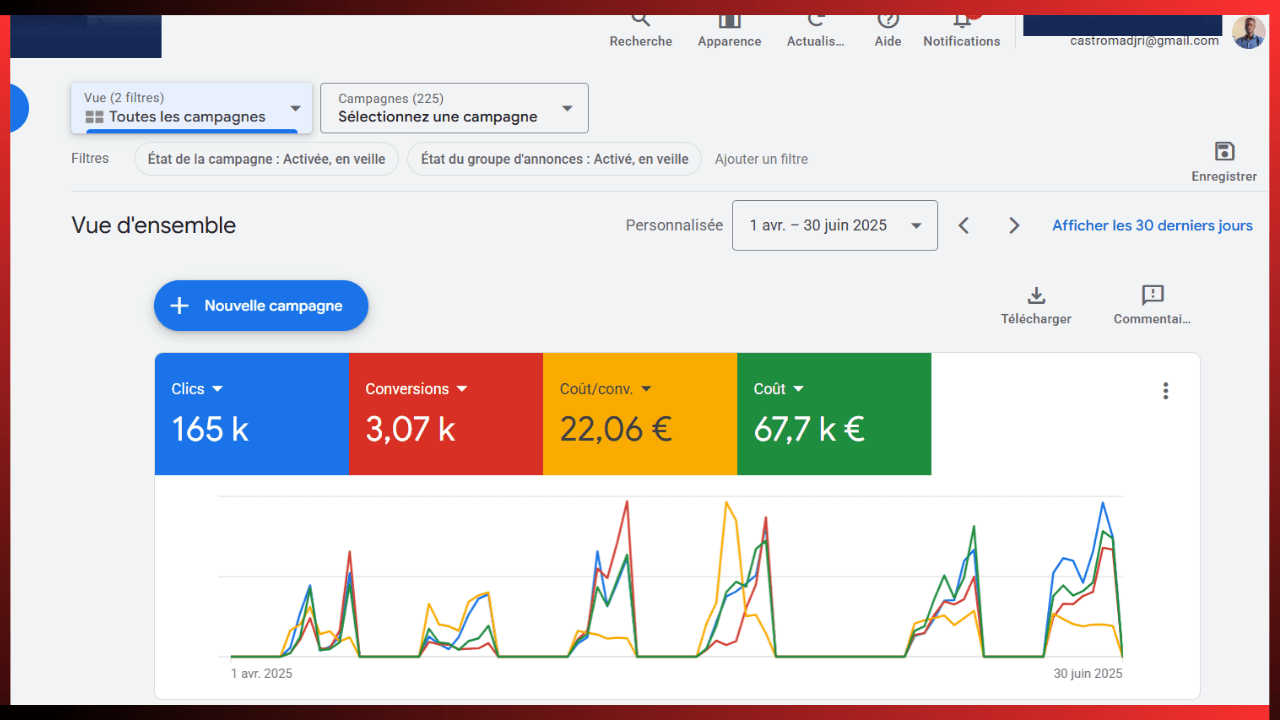Click the 1 avr. 2025 chart axis label

point(262,673)
